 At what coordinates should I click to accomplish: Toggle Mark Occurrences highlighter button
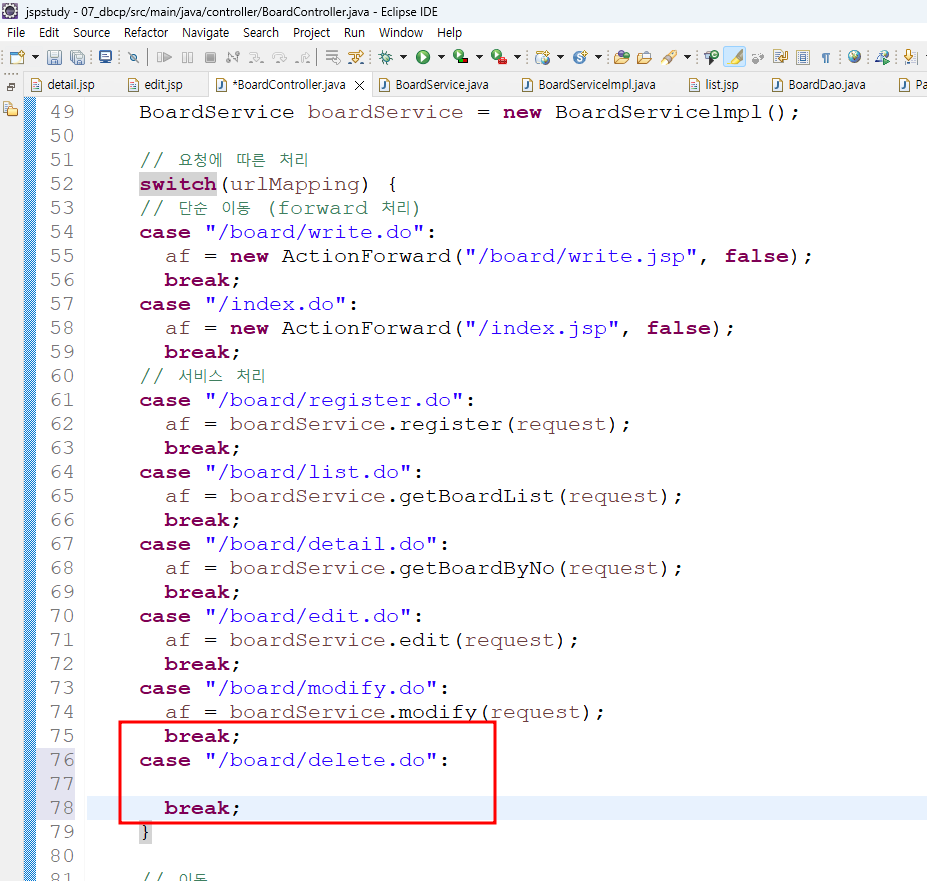[x=735, y=57]
